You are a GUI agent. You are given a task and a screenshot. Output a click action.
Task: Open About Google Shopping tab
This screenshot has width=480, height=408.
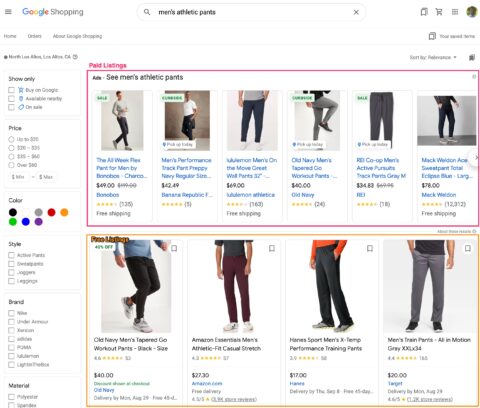click(x=77, y=36)
